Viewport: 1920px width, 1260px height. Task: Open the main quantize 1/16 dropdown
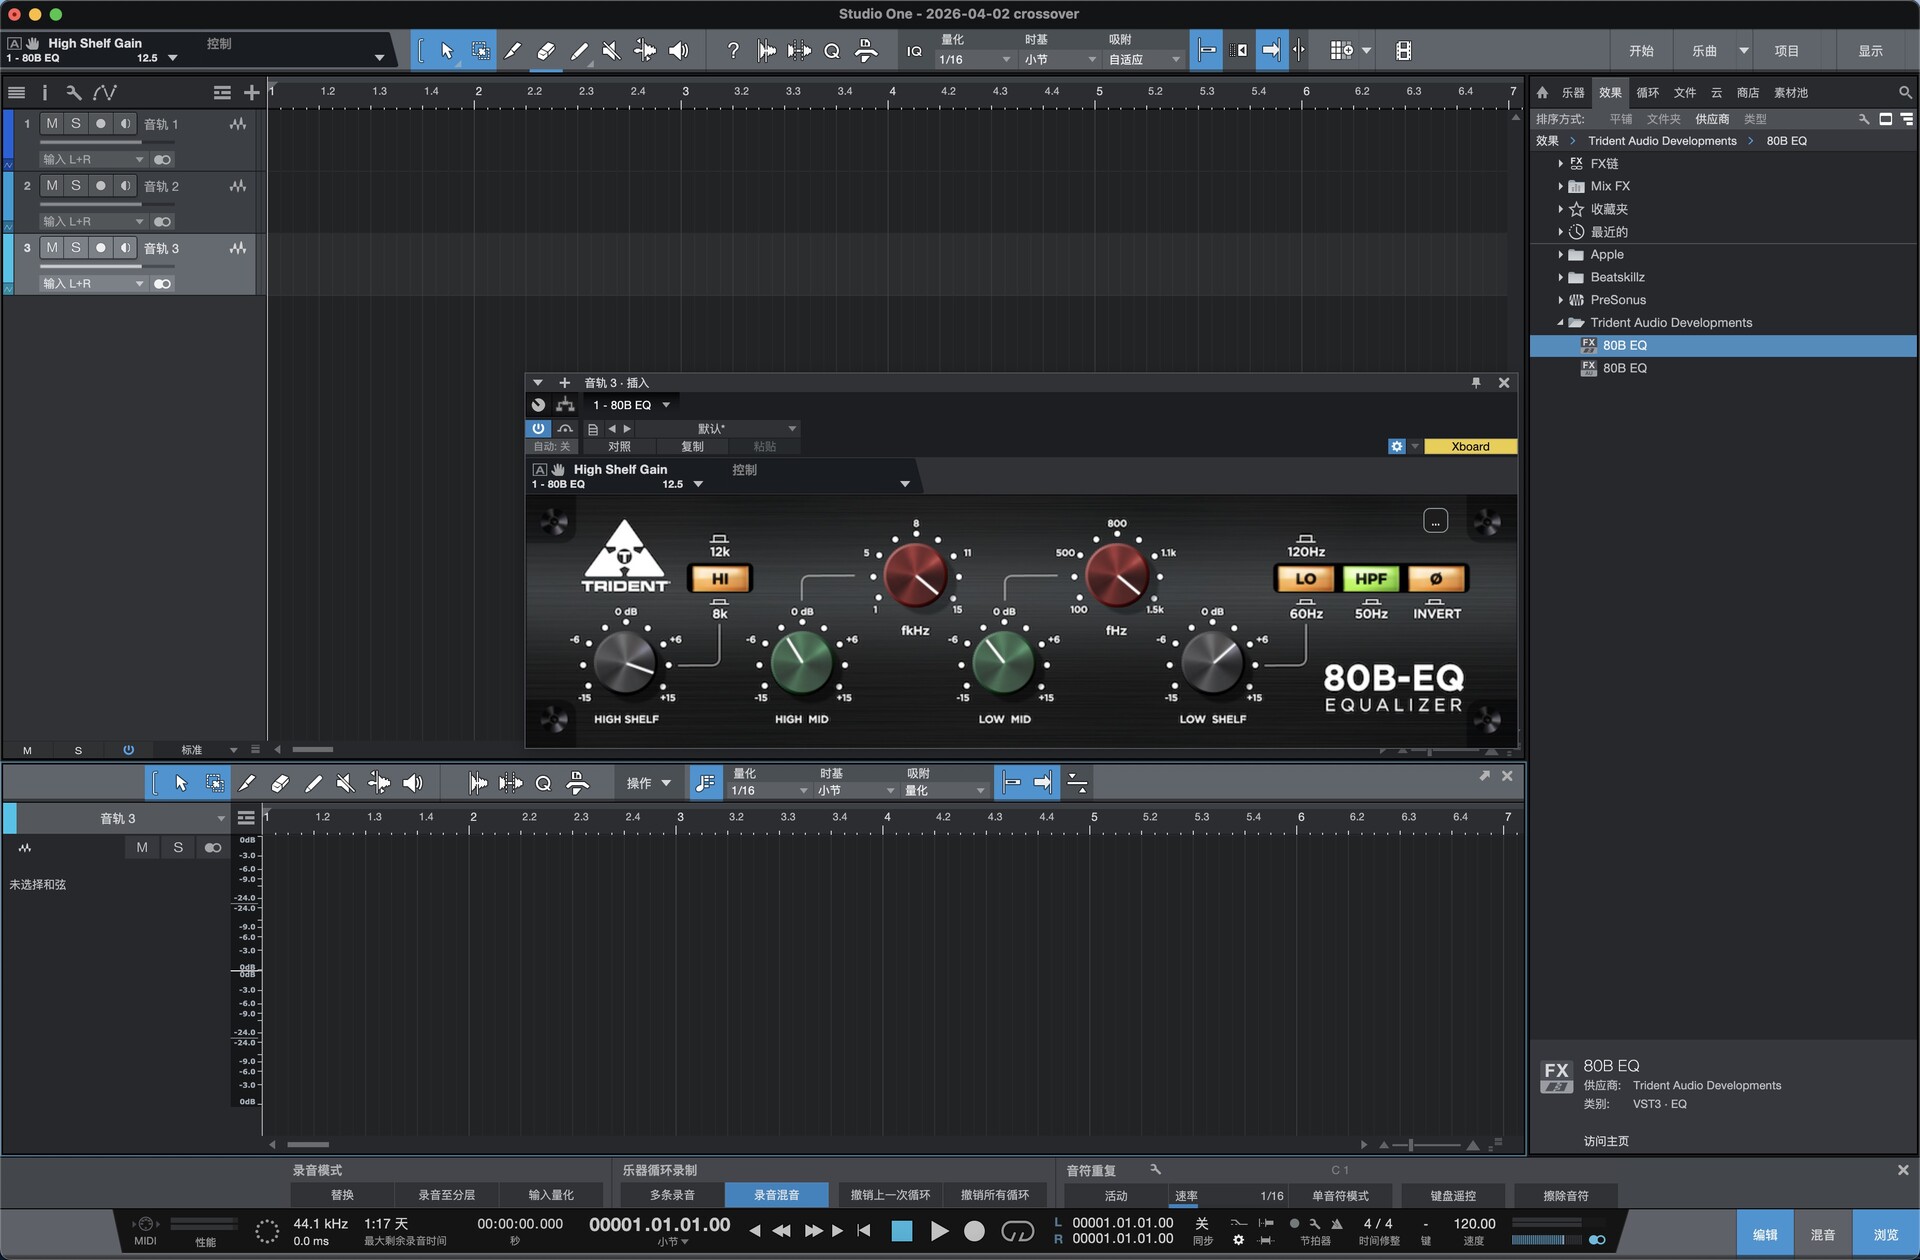click(975, 60)
